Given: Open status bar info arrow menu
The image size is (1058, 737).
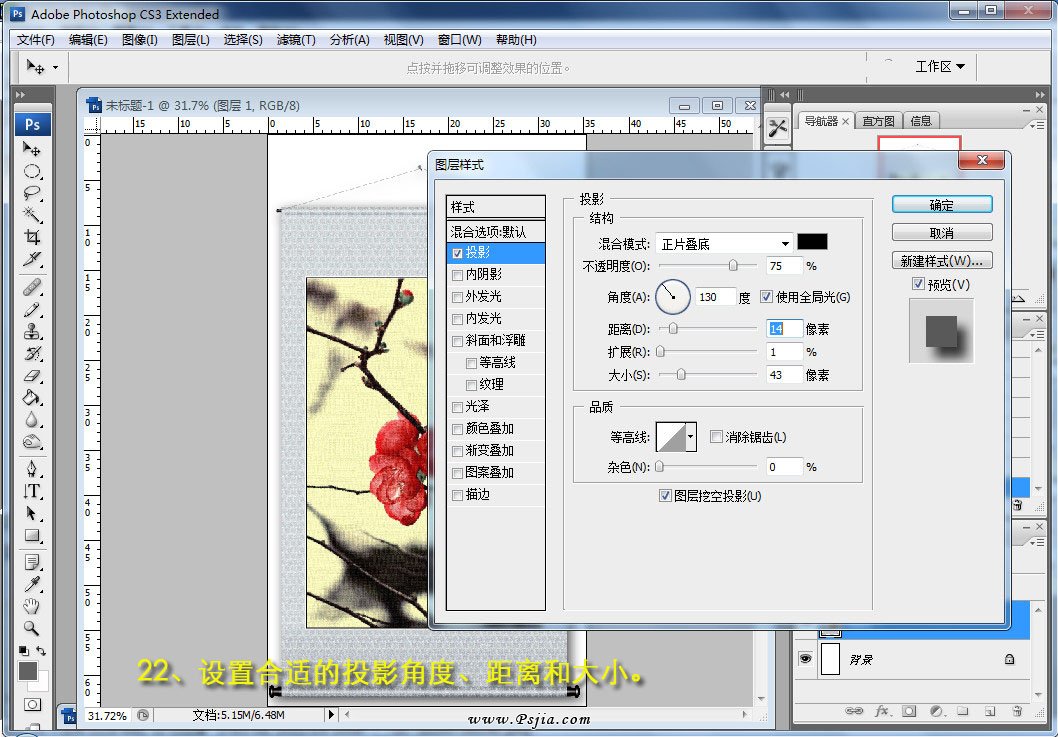Looking at the screenshot, I should (x=331, y=714).
